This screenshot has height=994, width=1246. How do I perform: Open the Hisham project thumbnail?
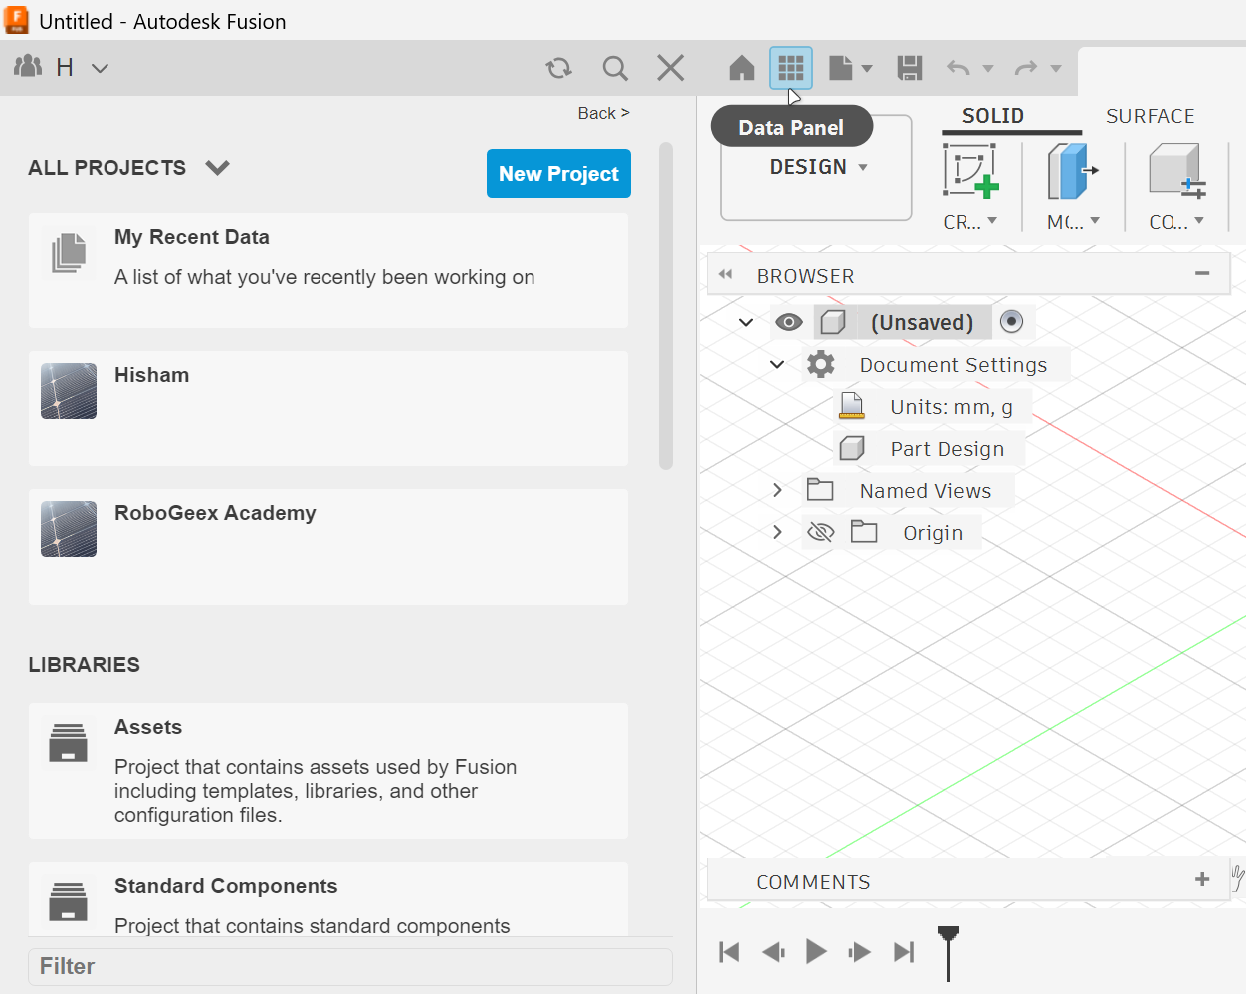tap(69, 391)
